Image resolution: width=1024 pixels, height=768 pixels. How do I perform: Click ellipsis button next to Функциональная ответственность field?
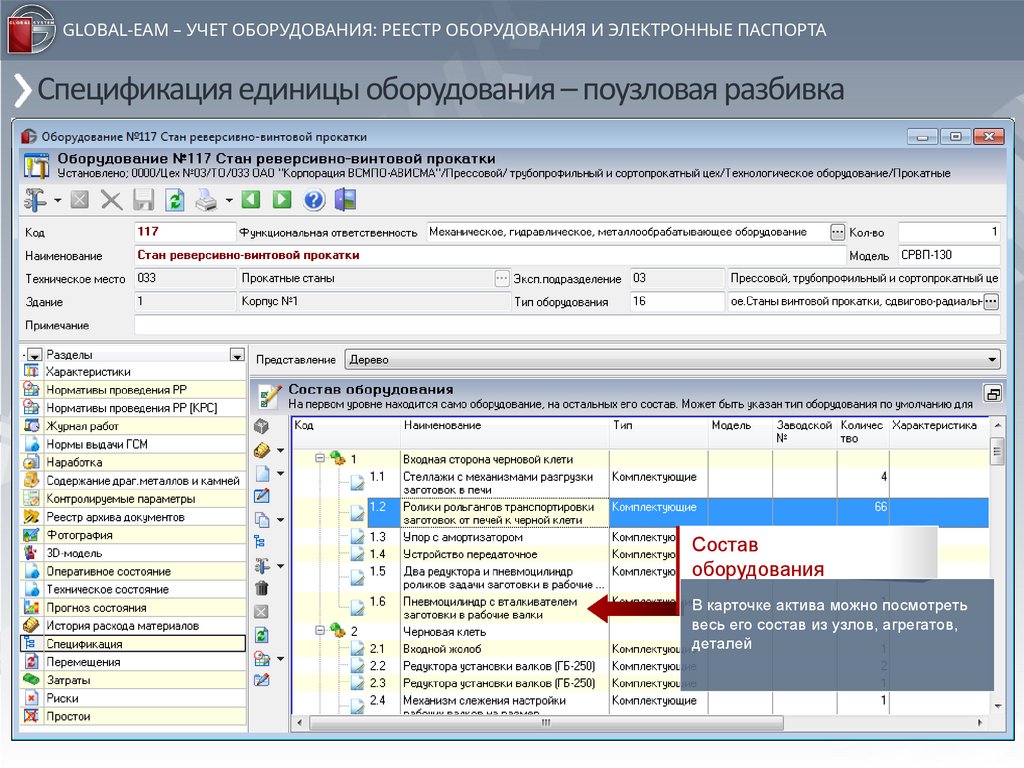pos(837,232)
